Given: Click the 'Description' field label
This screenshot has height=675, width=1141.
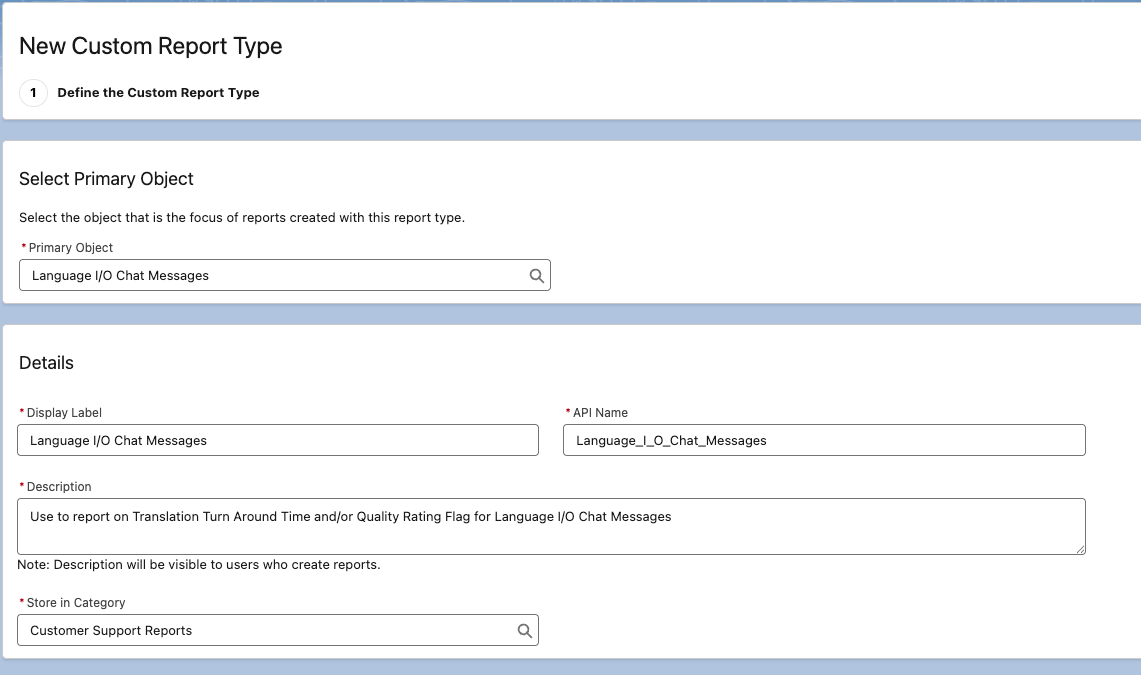Looking at the screenshot, I should [x=59, y=487].
